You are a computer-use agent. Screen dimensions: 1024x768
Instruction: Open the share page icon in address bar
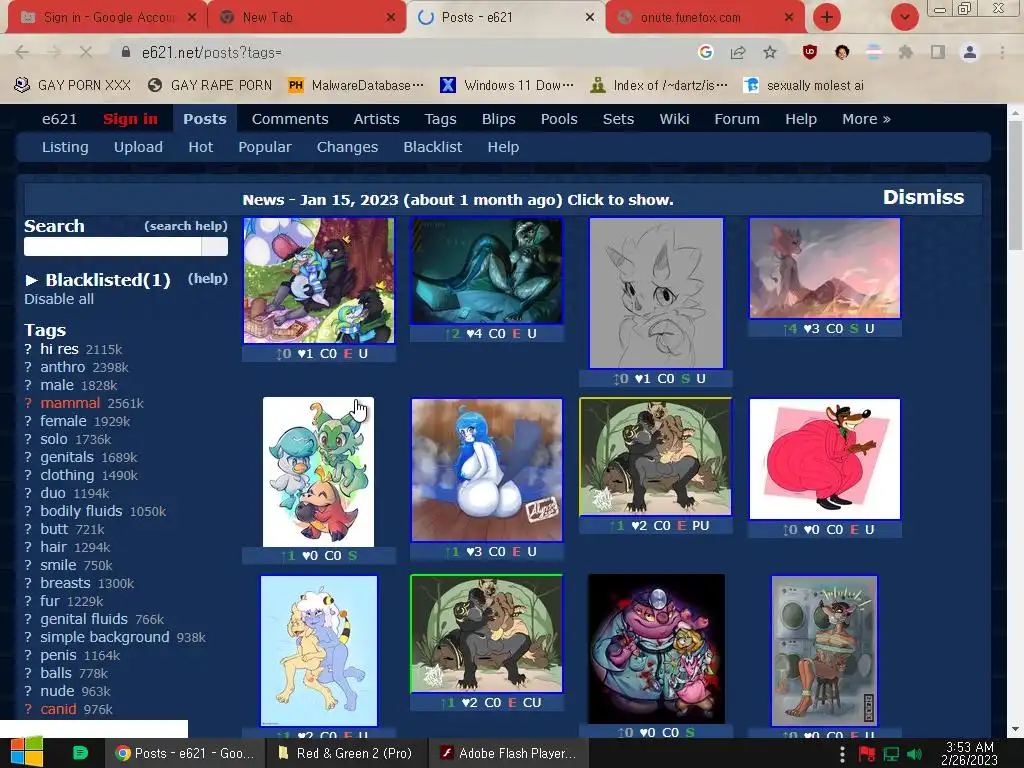738,52
